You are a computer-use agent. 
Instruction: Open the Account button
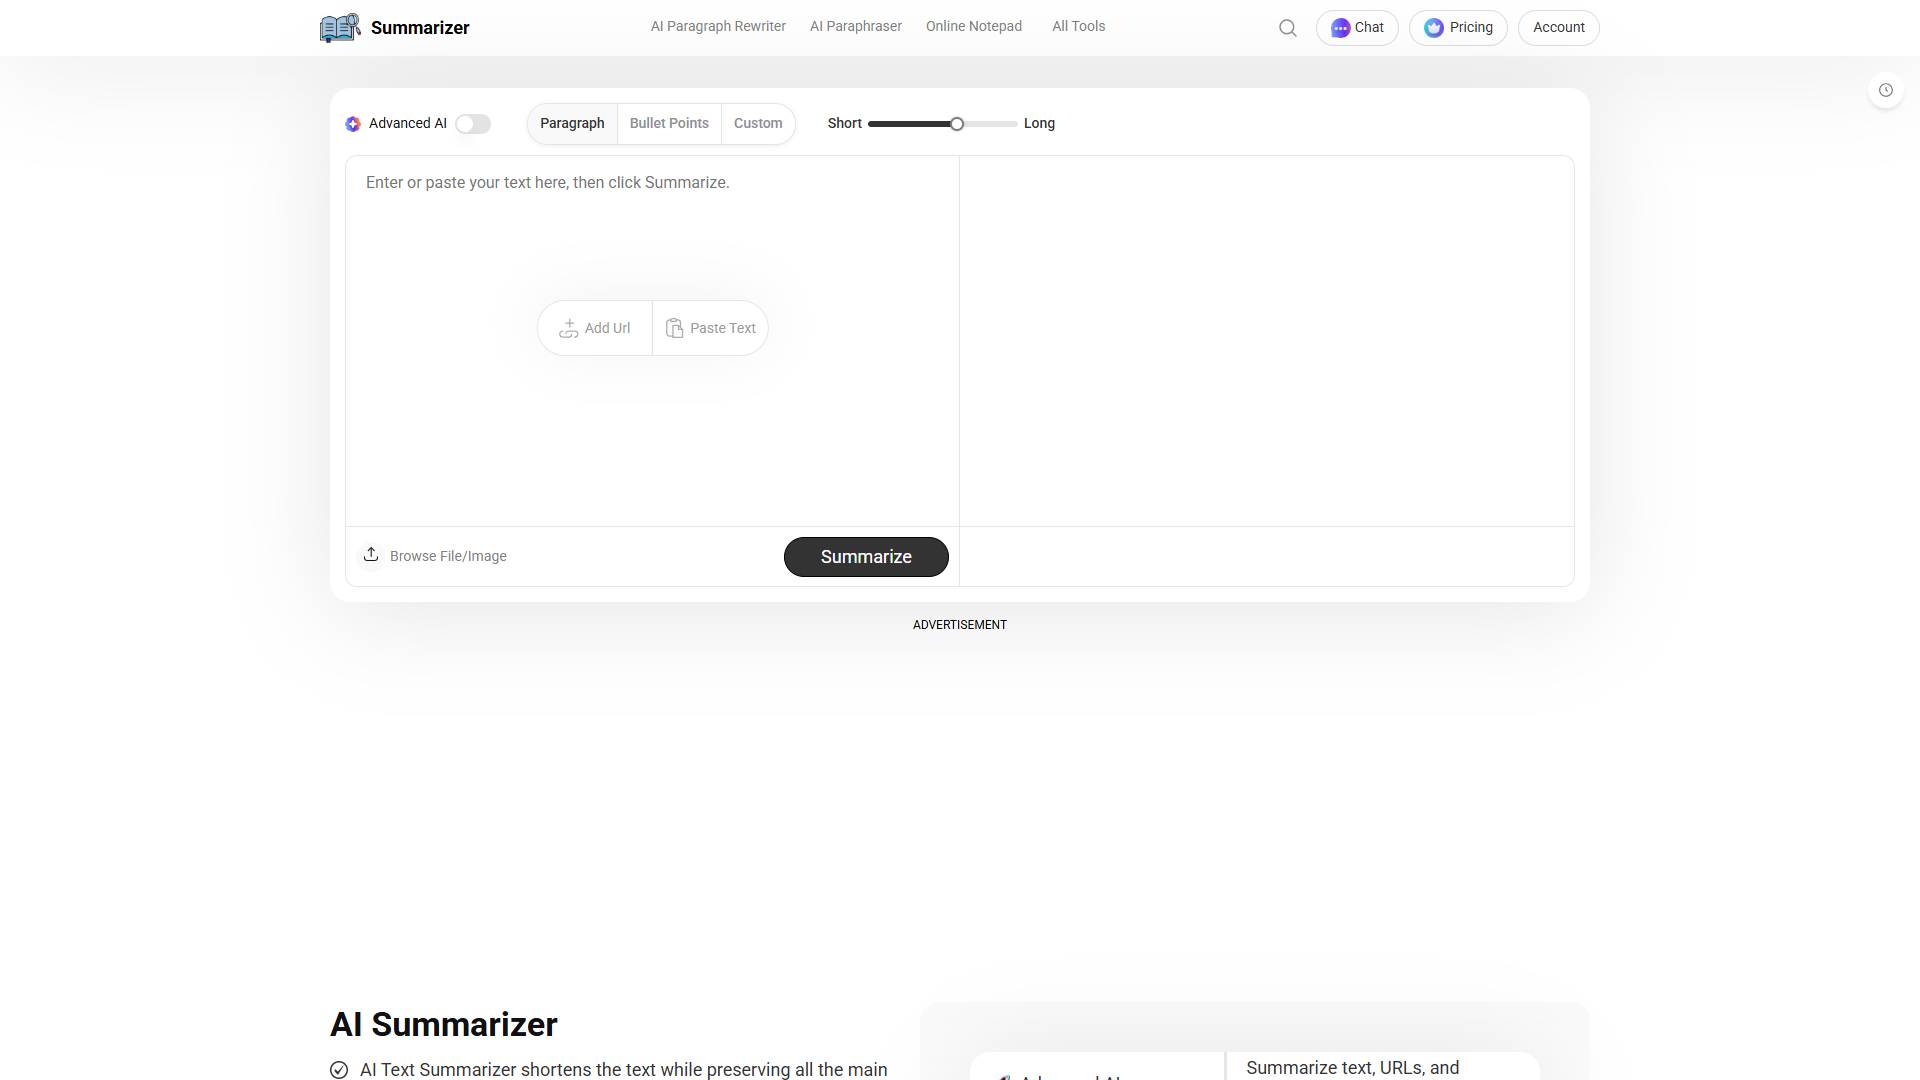(1559, 28)
